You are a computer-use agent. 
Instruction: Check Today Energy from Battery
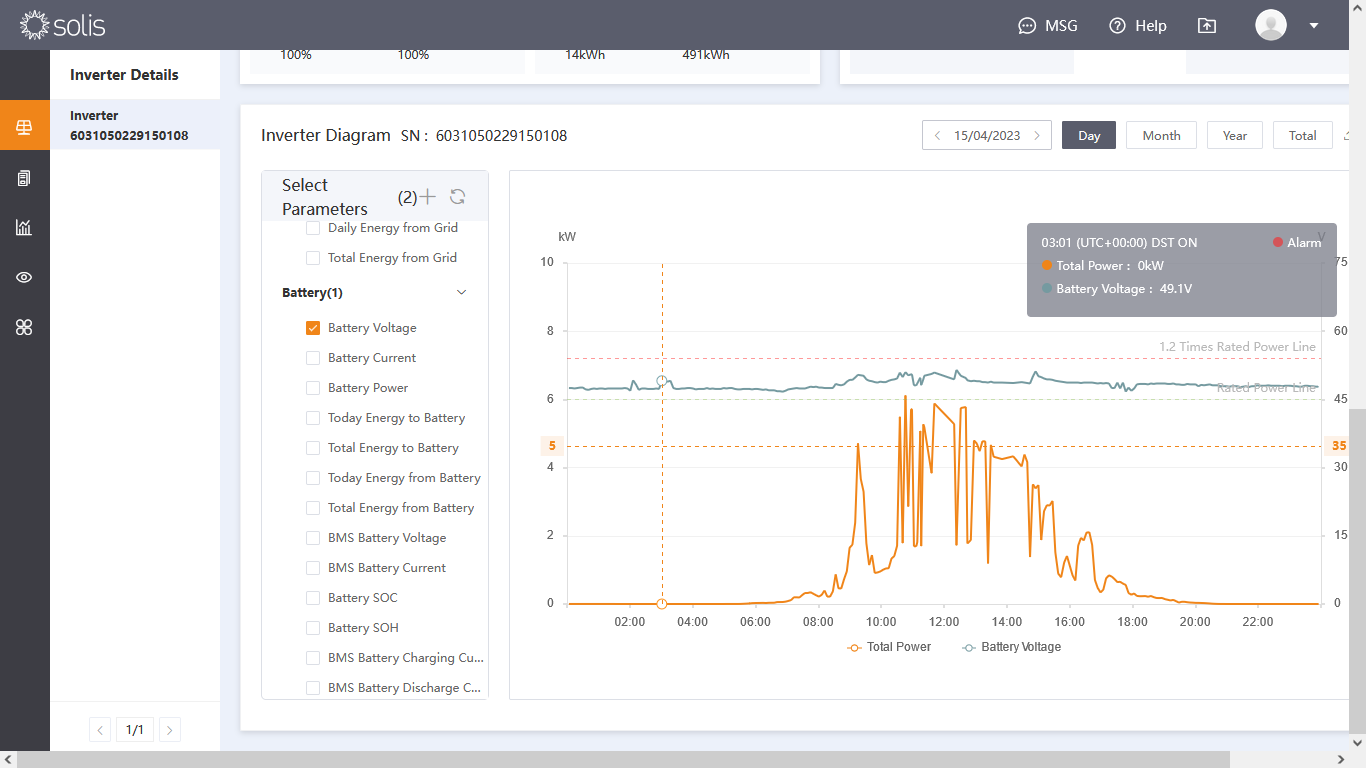[313, 478]
